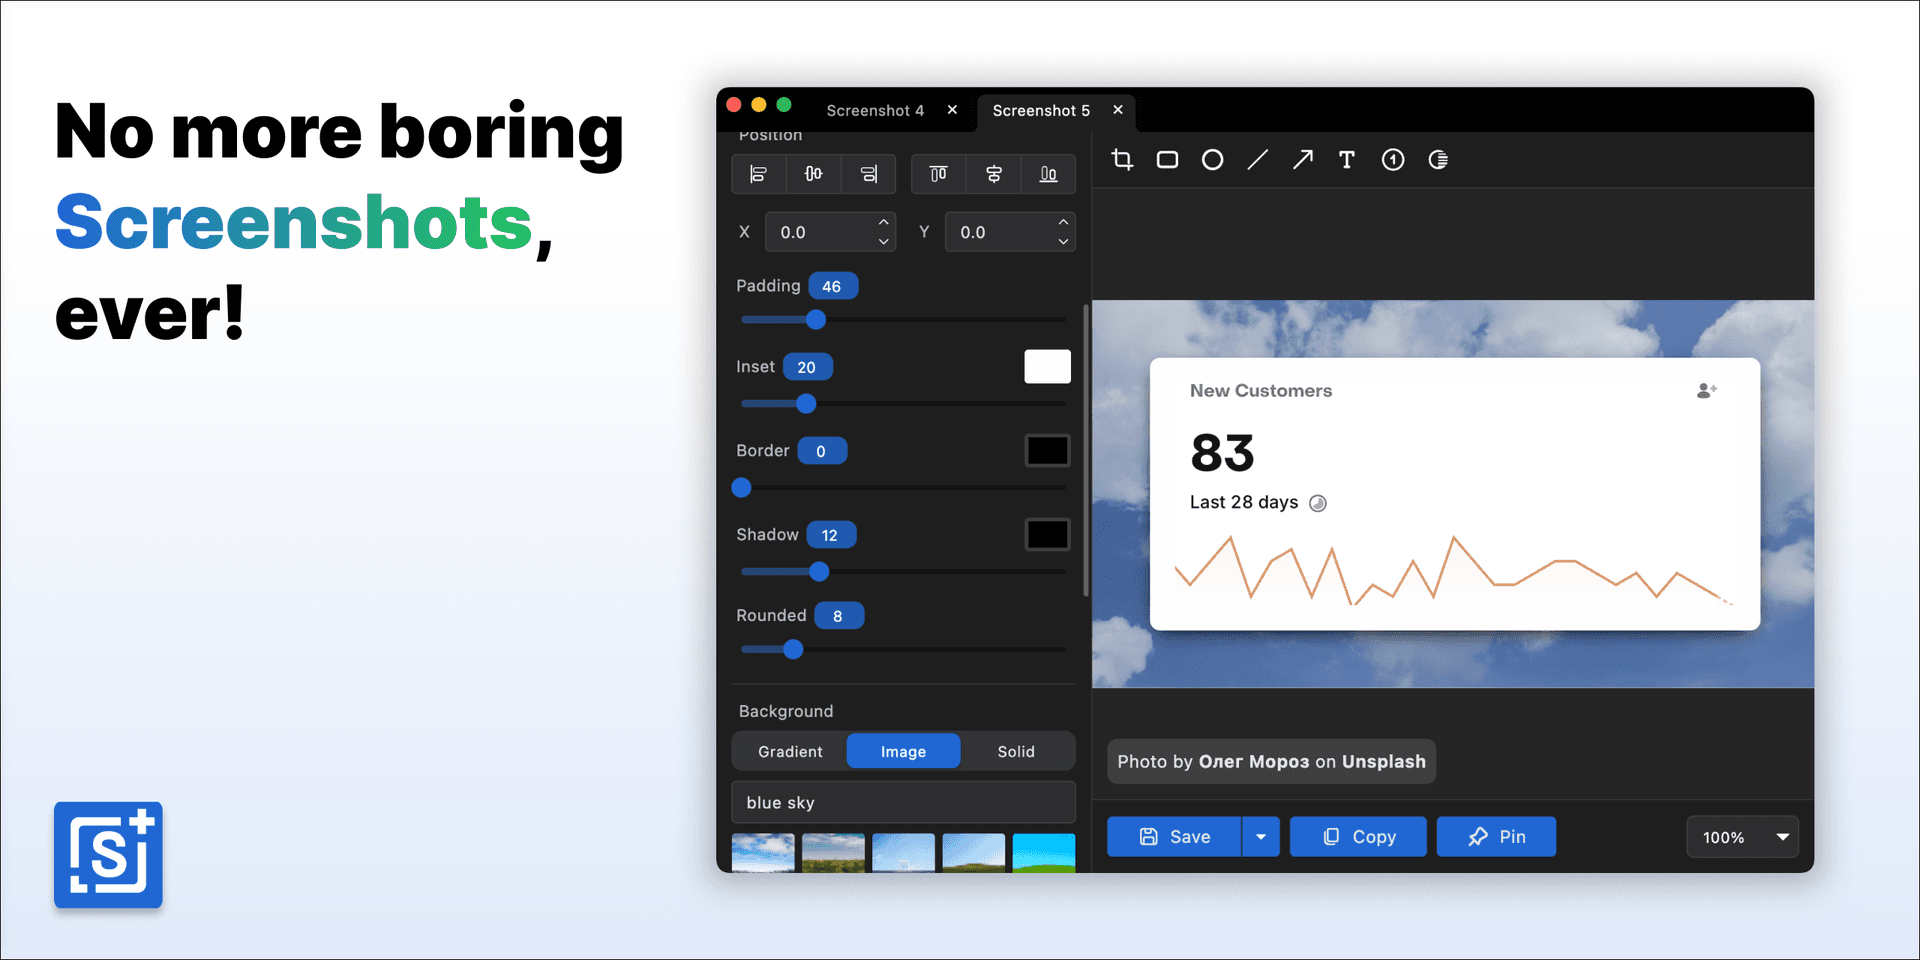This screenshot has height=960, width=1920.
Task: Pick the bright cyan sky and grass thumbnail
Action: coord(1044,853)
